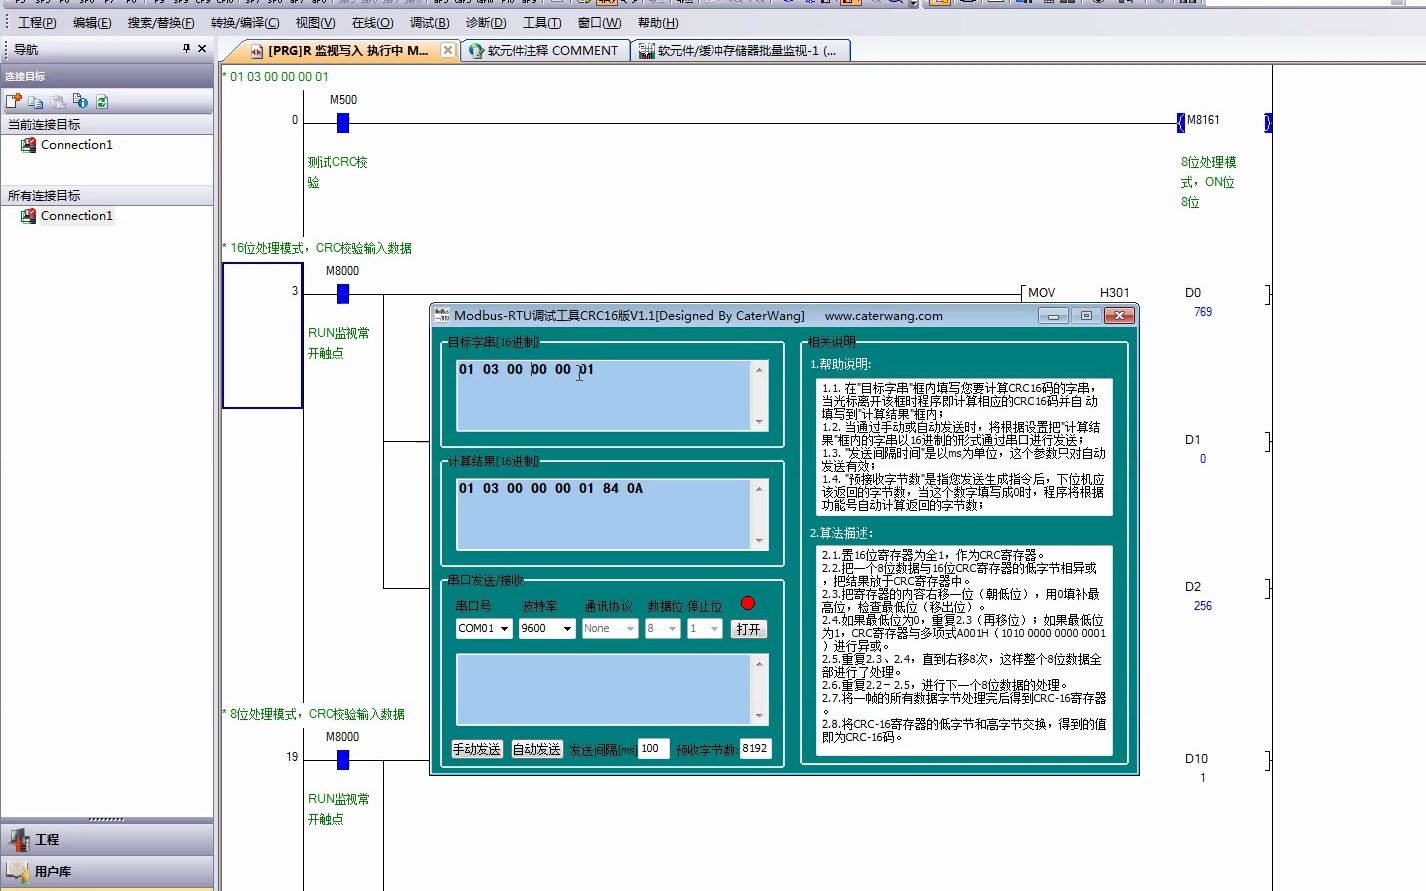Click the receive area scroll-down arrow

[x=760, y=716]
